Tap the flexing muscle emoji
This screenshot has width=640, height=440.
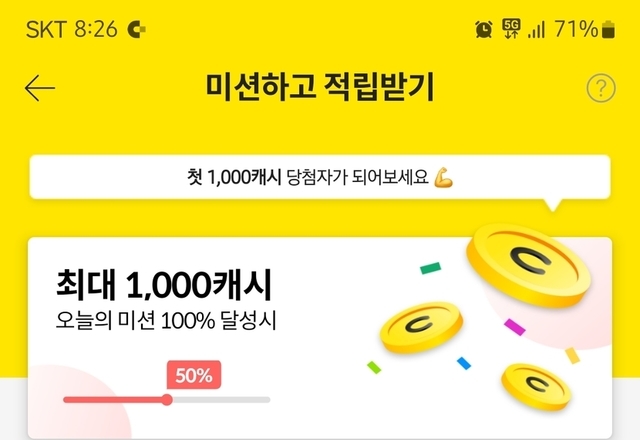tap(444, 178)
